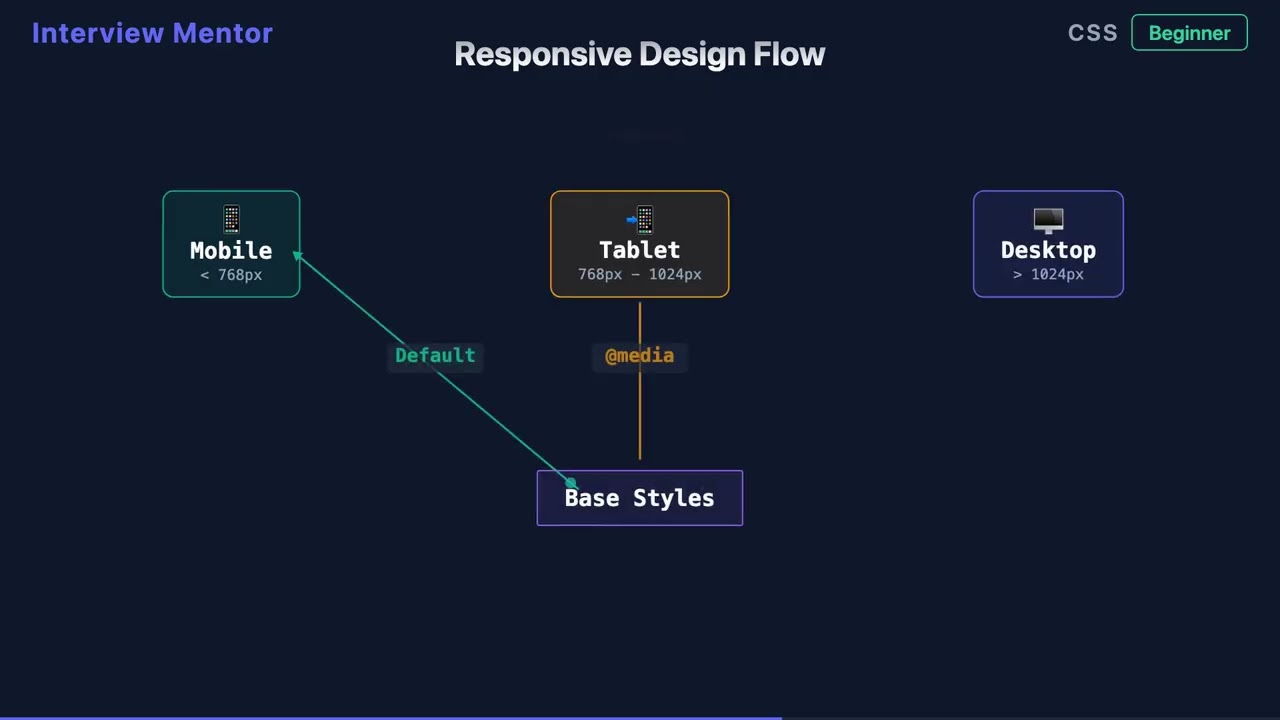The height and width of the screenshot is (720, 1280).
Task: Click the @media connector label
Action: (x=640, y=355)
